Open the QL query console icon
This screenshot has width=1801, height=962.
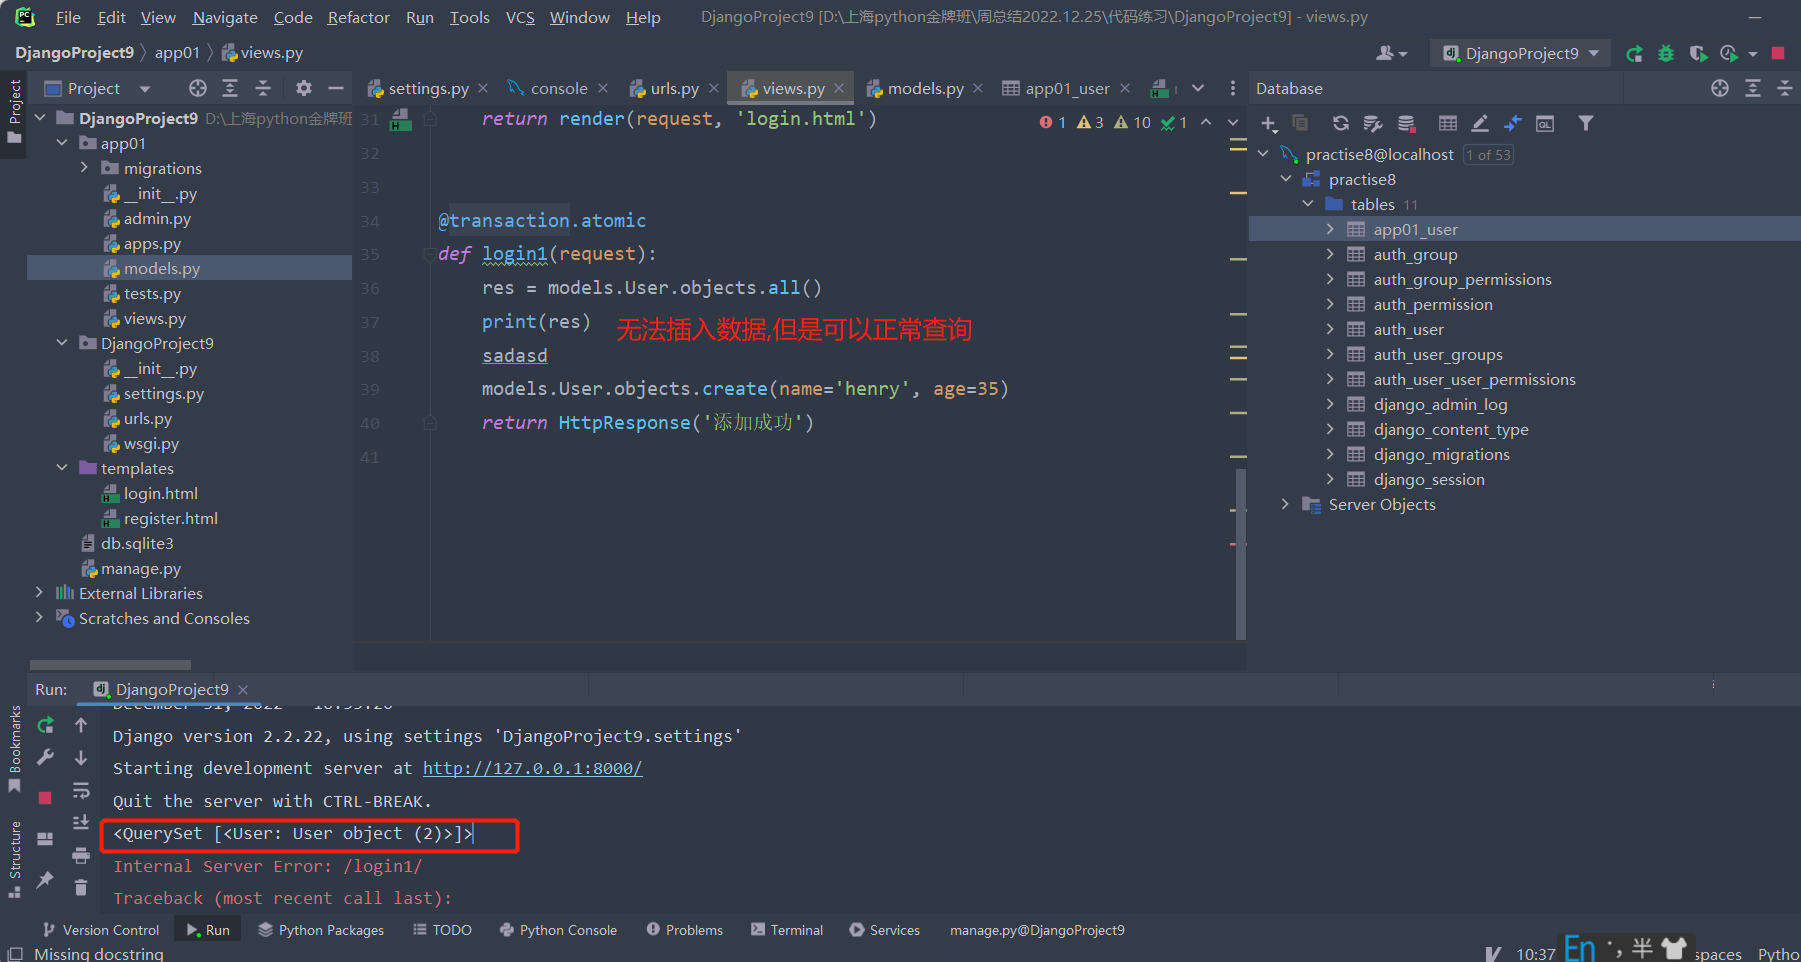tap(1545, 123)
